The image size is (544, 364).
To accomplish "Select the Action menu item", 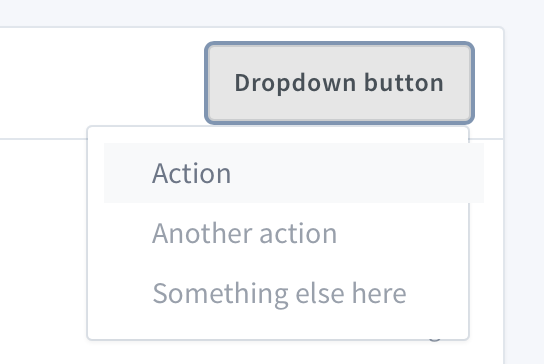I will [x=294, y=173].
